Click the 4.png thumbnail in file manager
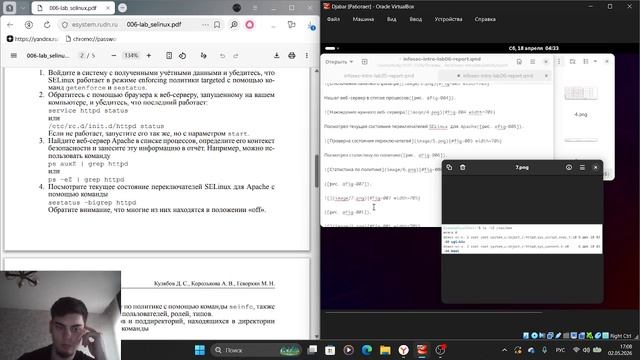 580,94
